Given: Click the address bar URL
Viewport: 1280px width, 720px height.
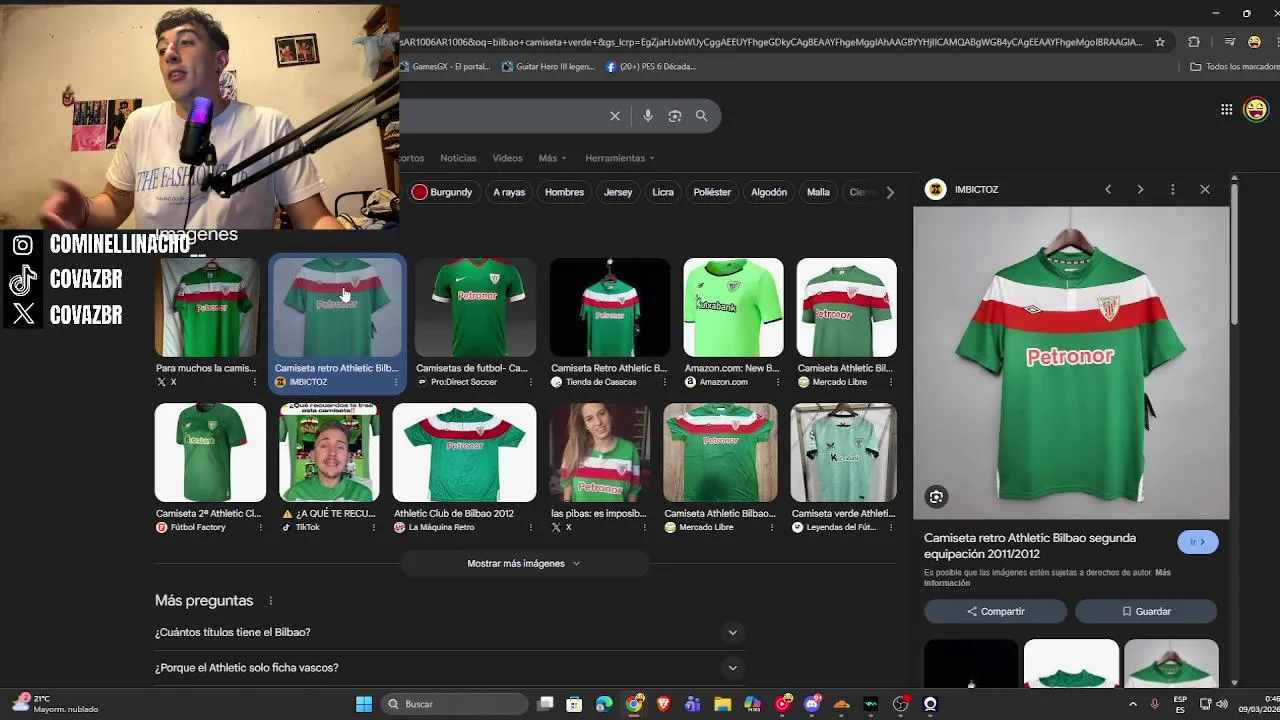Looking at the screenshot, I should tap(770, 42).
